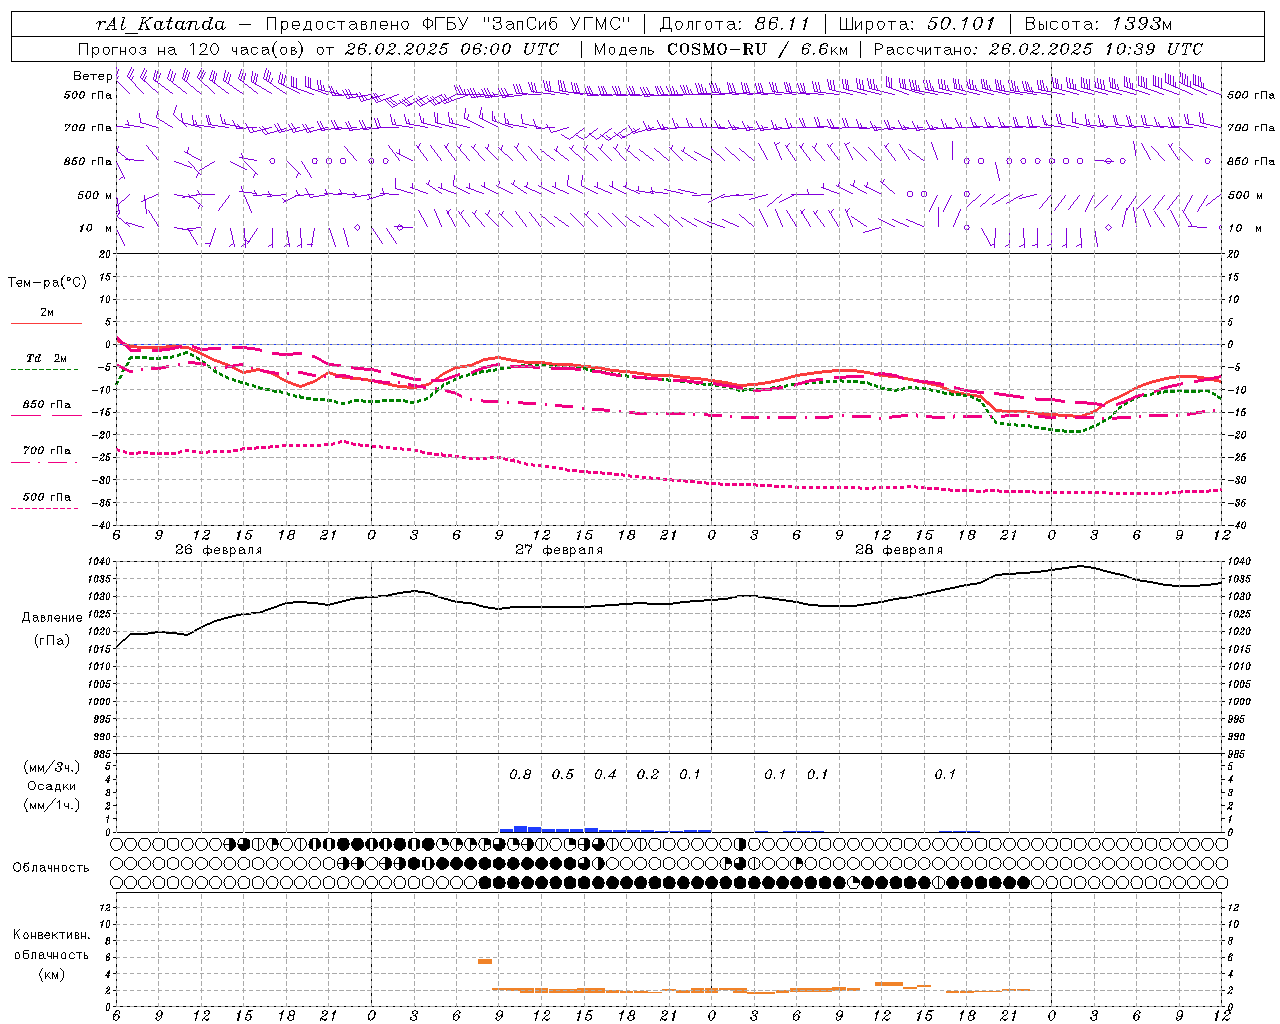This screenshot has width=1280, height=1024.
Task: Click the tallest blue precipitation bar
Action: coord(520,828)
